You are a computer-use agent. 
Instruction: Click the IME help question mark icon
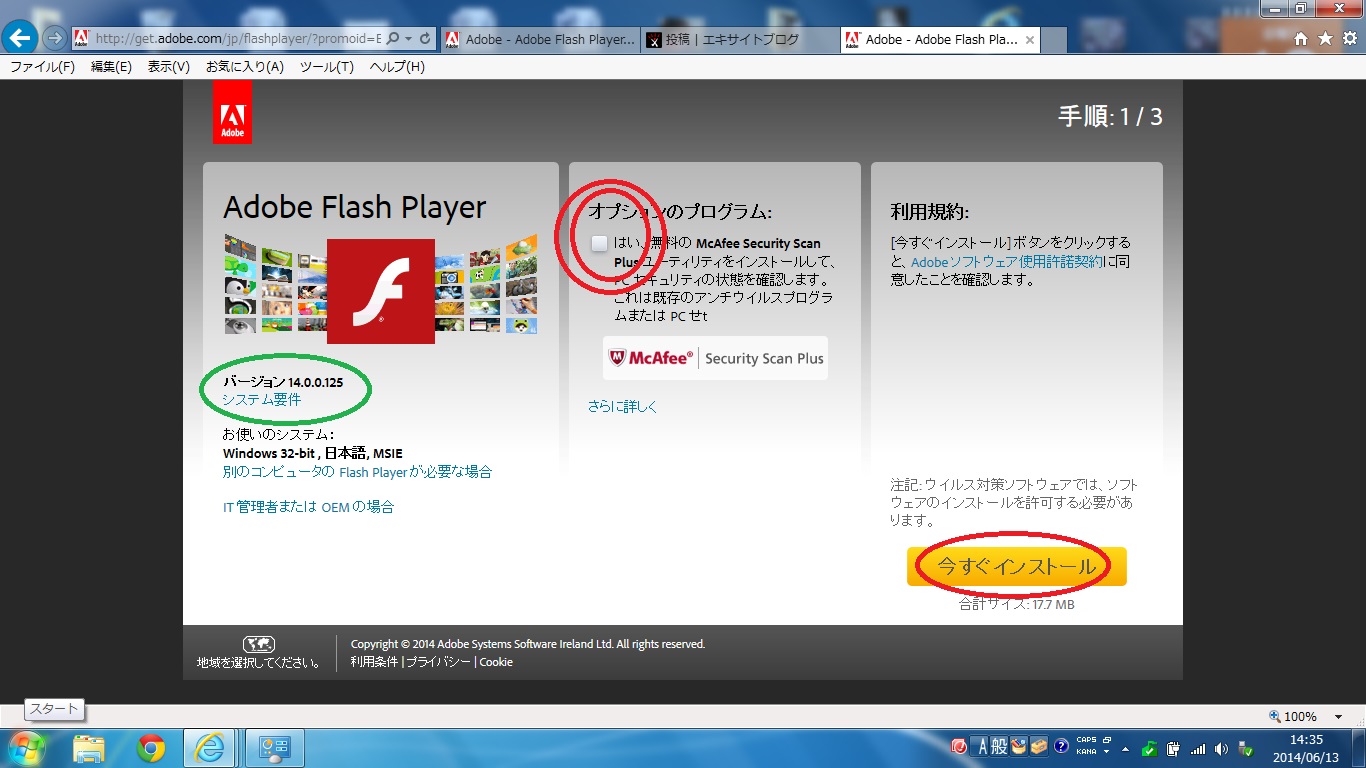(x=1062, y=745)
